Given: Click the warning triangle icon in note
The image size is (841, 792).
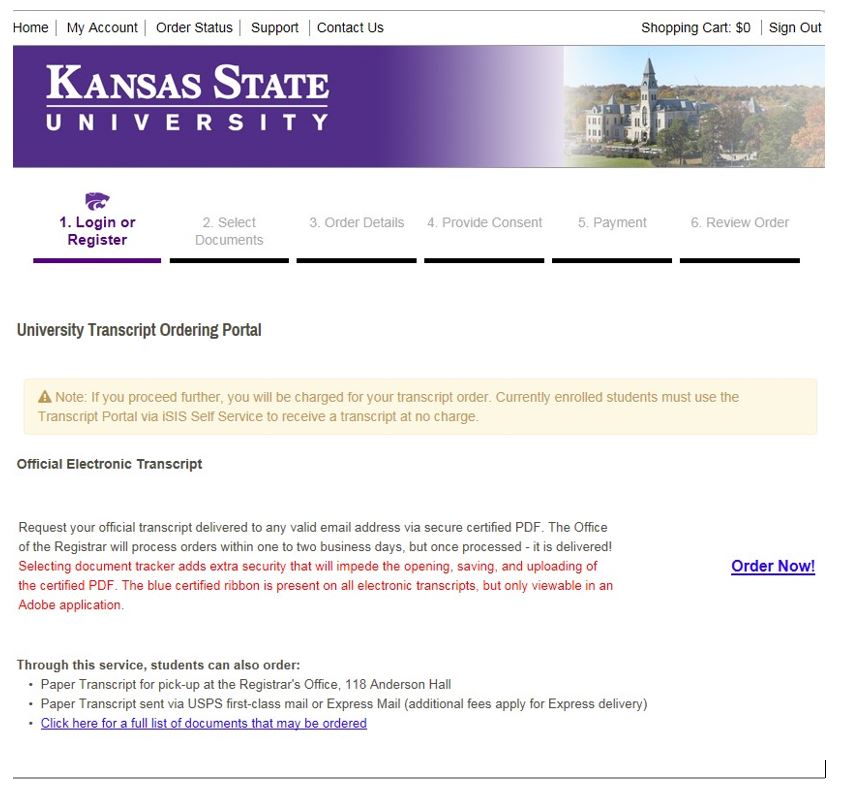Looking at the screenshot, I should pos(45,397).
